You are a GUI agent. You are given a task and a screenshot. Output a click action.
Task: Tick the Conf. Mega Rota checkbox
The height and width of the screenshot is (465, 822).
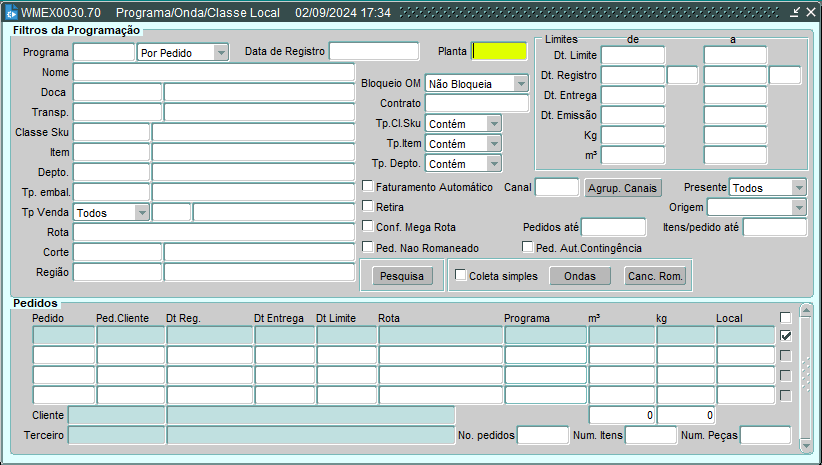coord(368,227)
